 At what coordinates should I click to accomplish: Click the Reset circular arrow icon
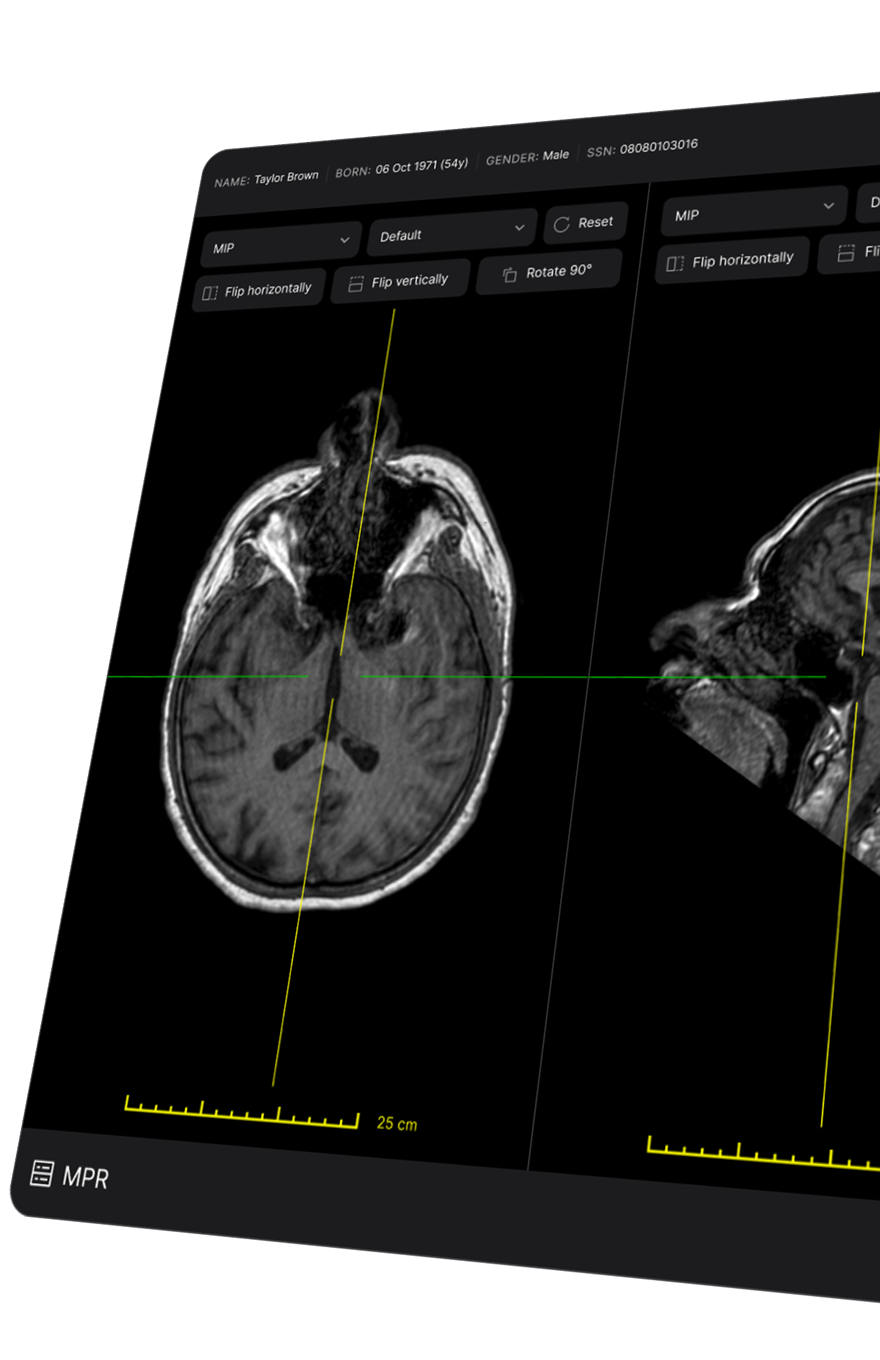coord(561,224)
